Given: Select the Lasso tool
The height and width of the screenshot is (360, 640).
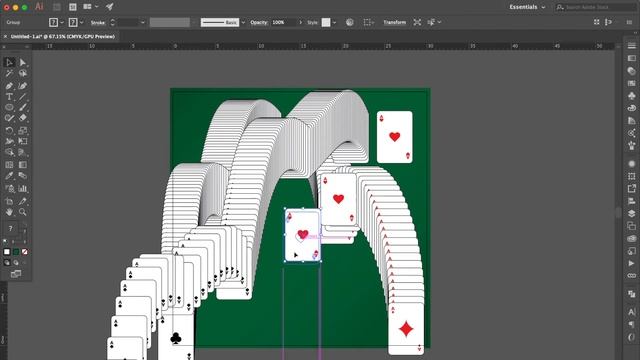Looking at the screenshot, I should pyautogui.click(x=22, y=73).
